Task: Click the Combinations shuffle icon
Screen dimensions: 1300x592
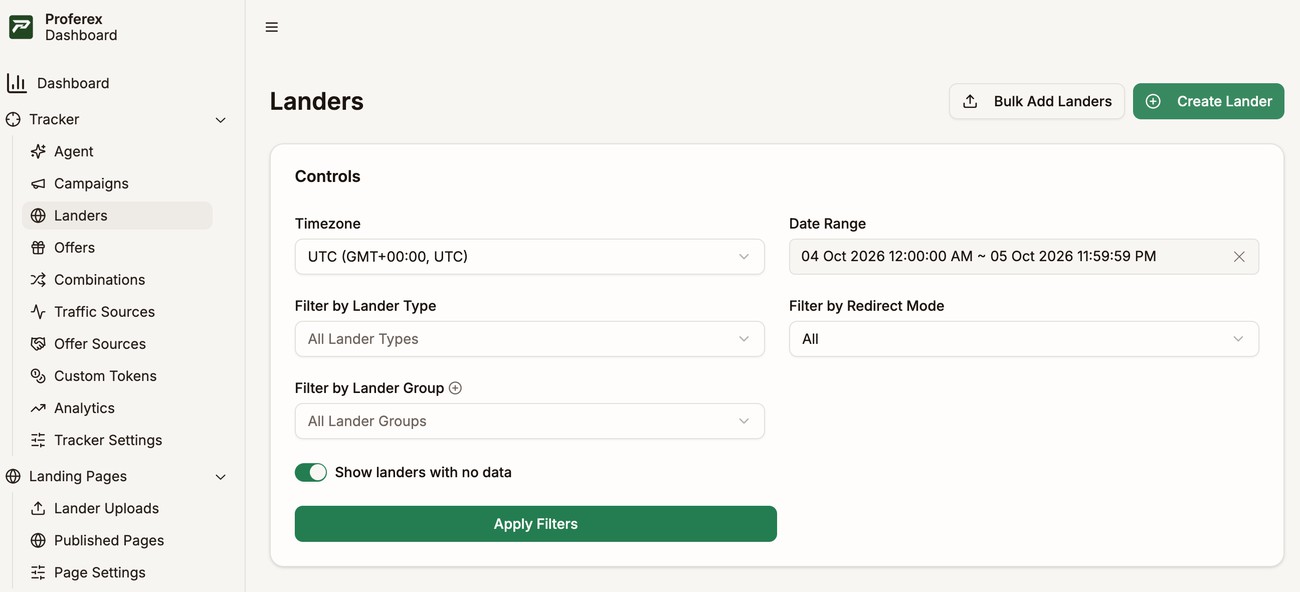Action: [38, 279]
